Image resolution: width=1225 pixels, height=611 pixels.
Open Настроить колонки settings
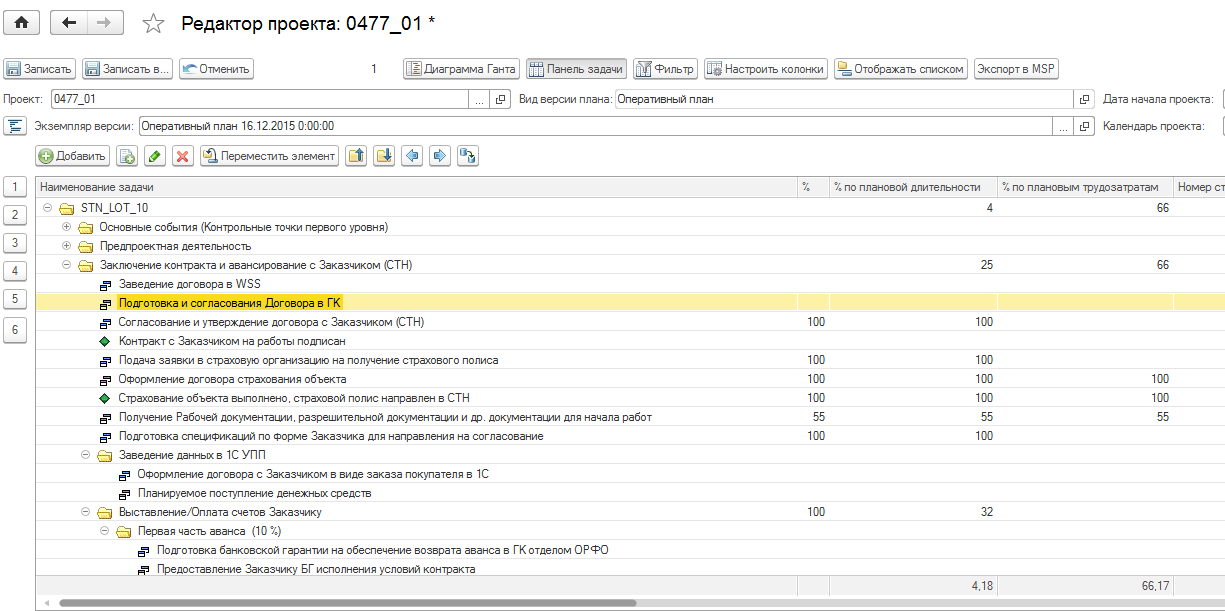(766, 69)
